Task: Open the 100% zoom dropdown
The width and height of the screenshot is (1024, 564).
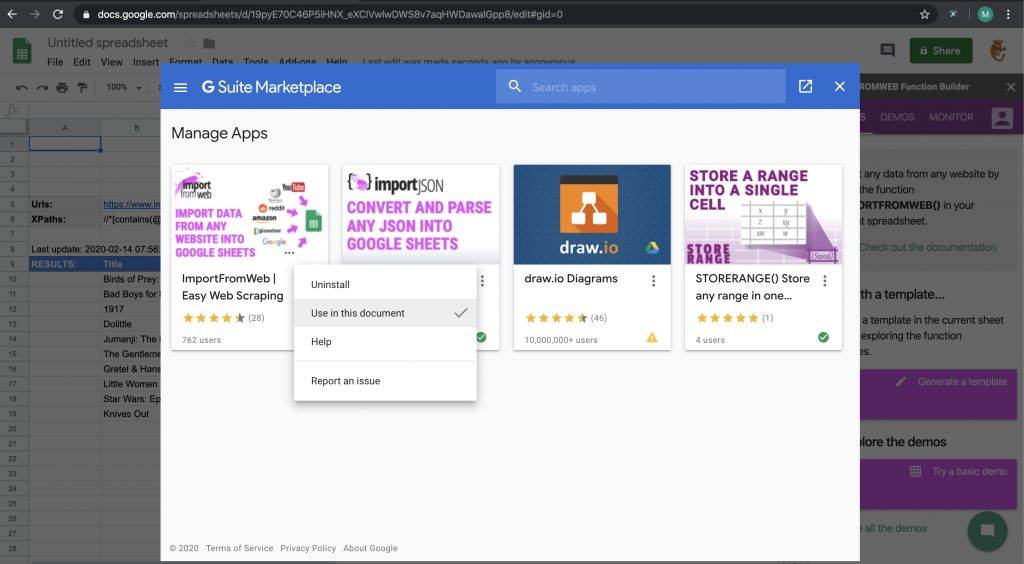Action: coord(124,87)
